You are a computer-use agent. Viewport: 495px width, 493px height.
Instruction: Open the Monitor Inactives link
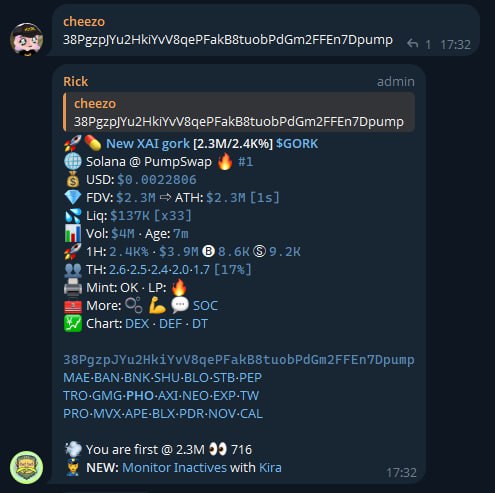174,467
